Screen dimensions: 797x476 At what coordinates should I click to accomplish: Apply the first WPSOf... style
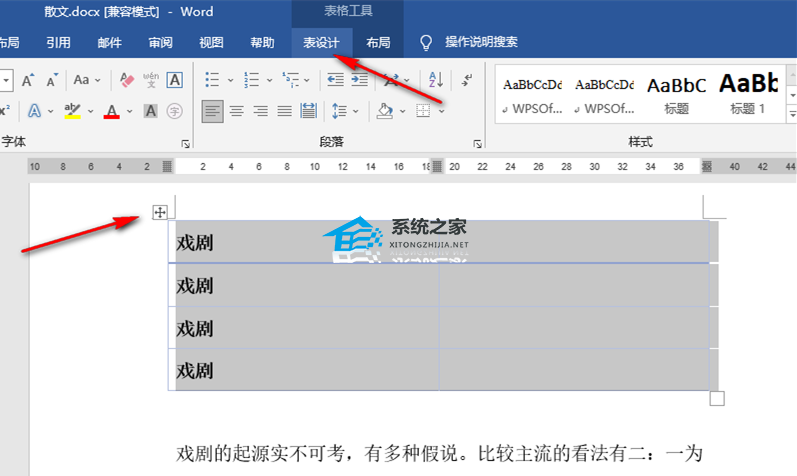[532, 95]
